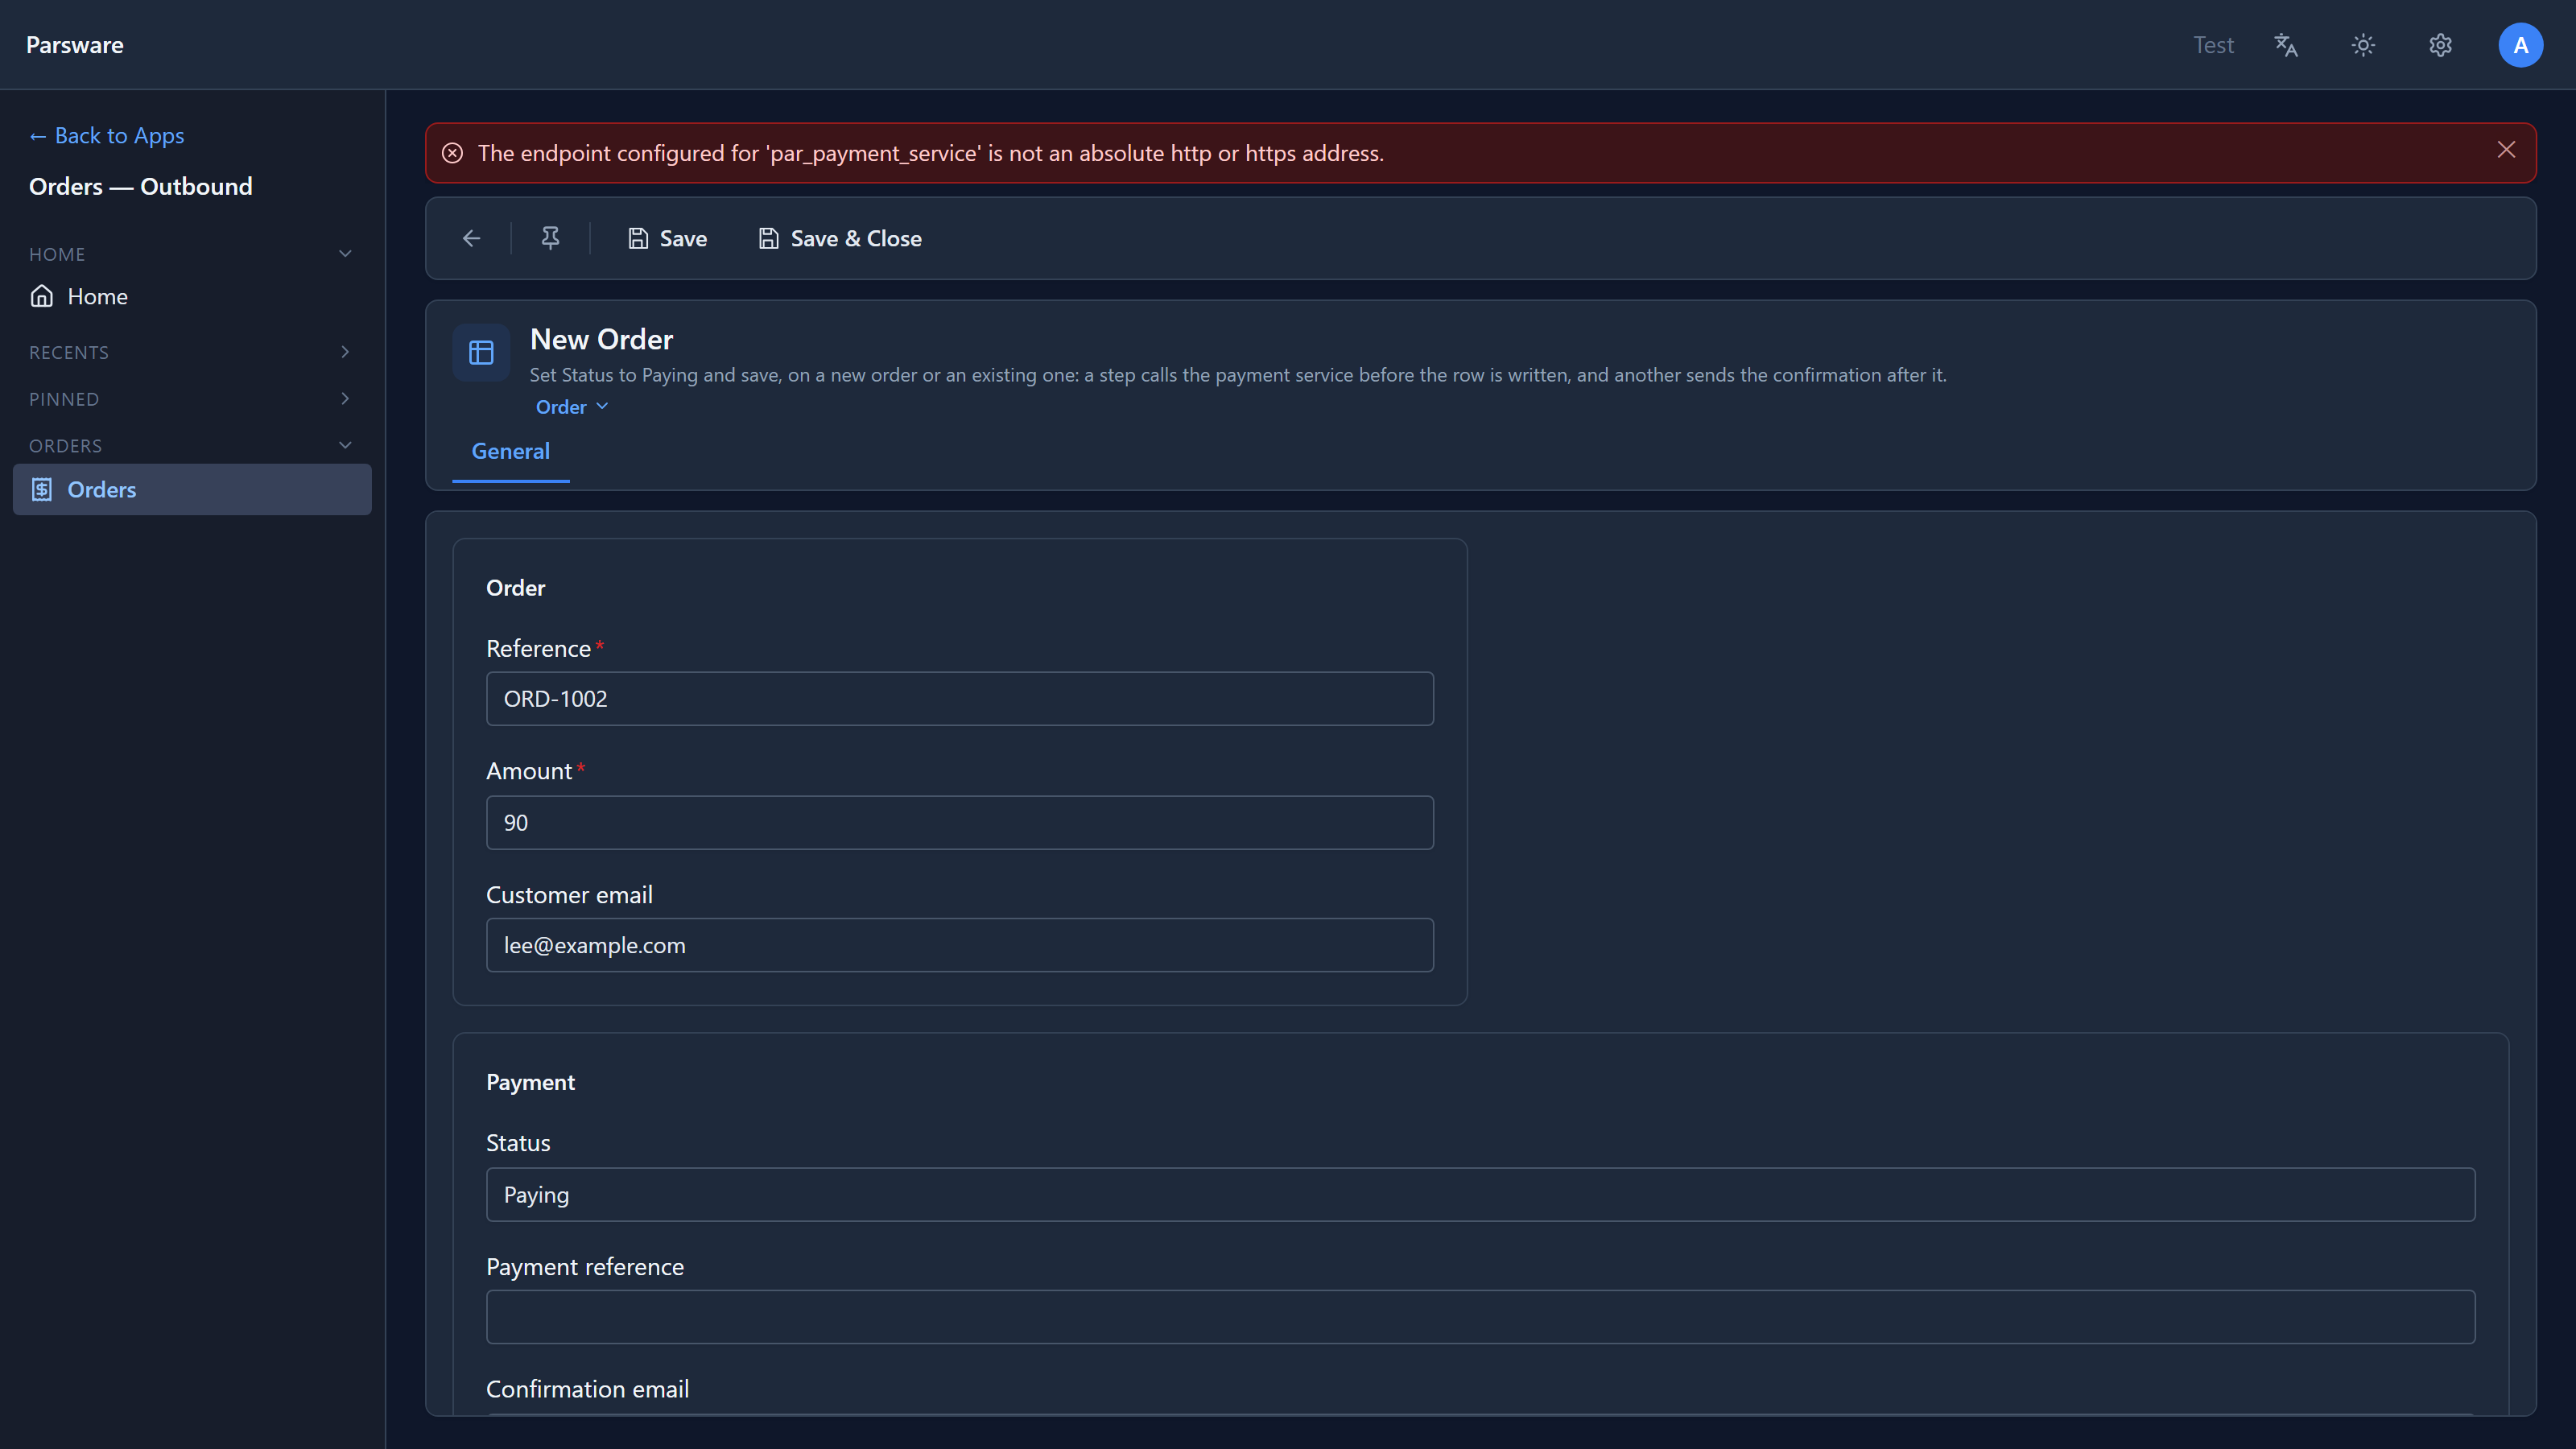Go back using the toolbar arrow
The height and width of the screenshot is (1449, 2576).
471,238
